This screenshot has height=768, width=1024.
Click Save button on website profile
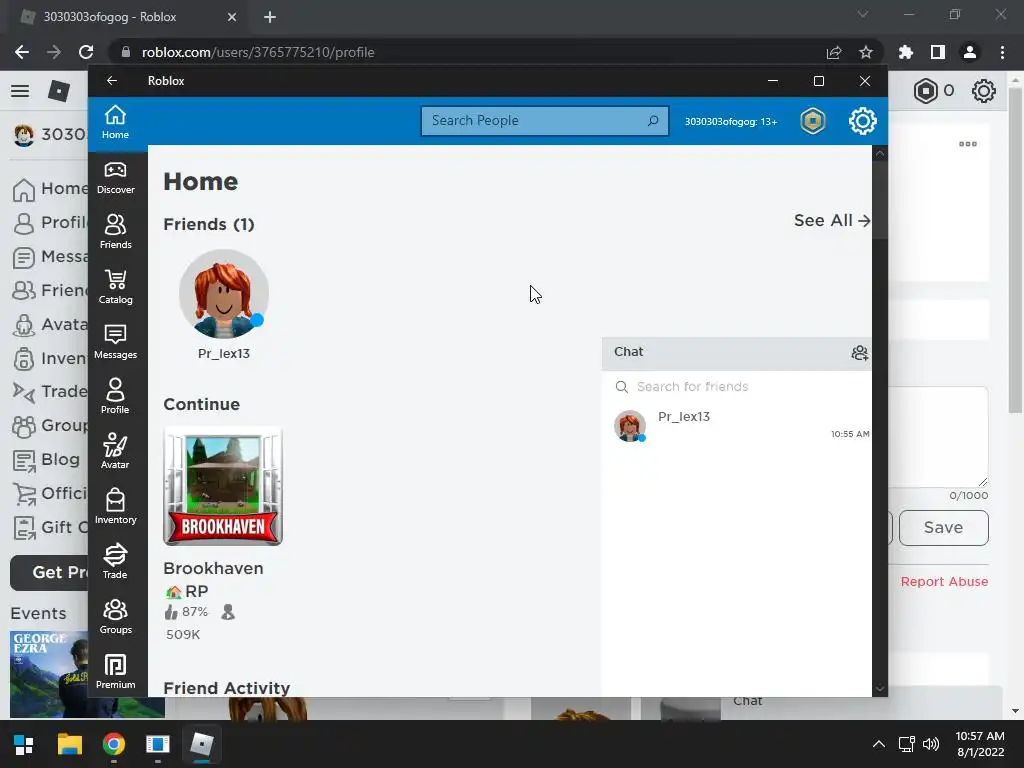(944, 528)
